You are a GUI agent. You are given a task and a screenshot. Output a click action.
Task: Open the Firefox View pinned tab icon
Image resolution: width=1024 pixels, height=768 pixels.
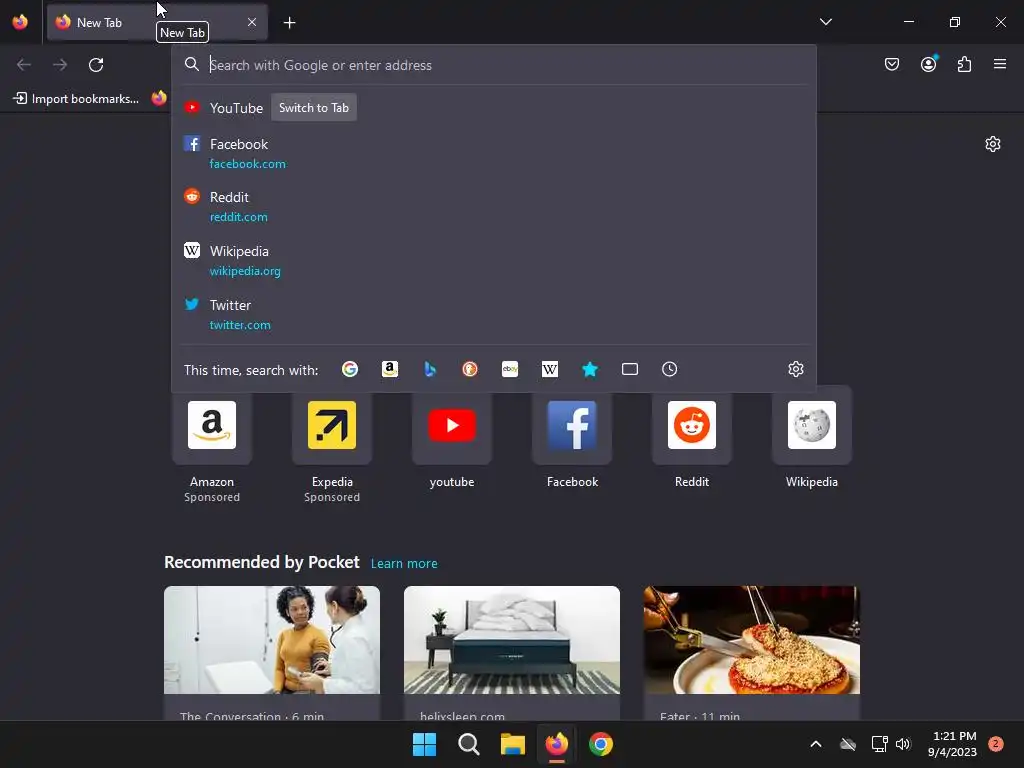20,22
